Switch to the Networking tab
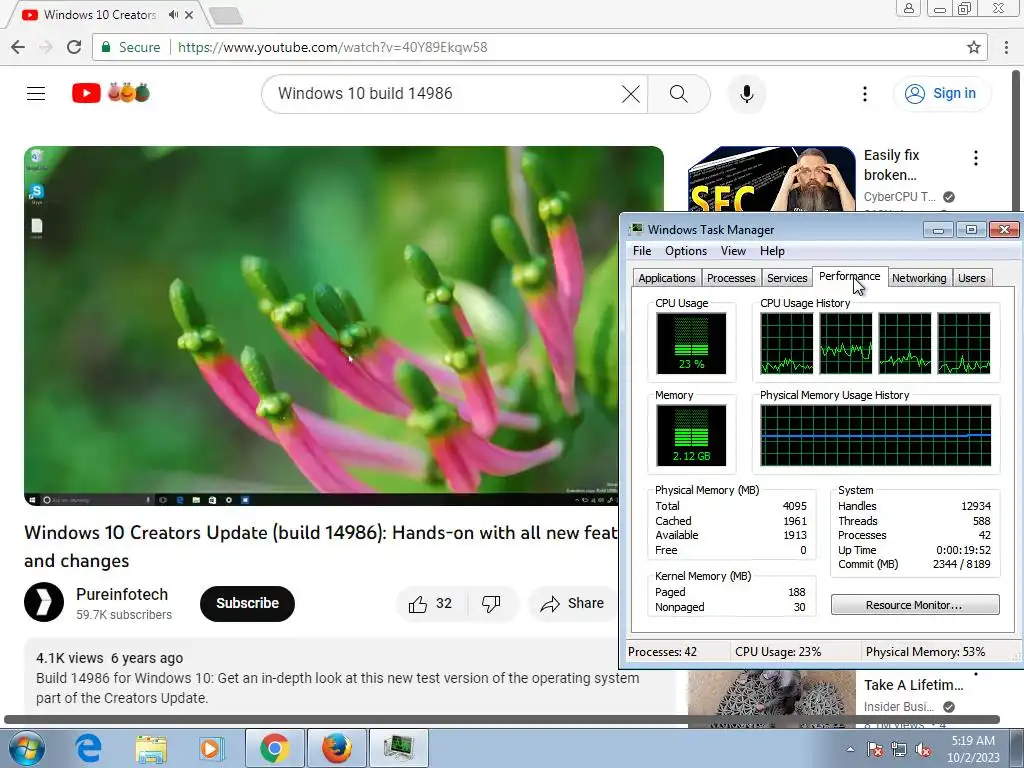1024x768 pixels. point(919,278)
